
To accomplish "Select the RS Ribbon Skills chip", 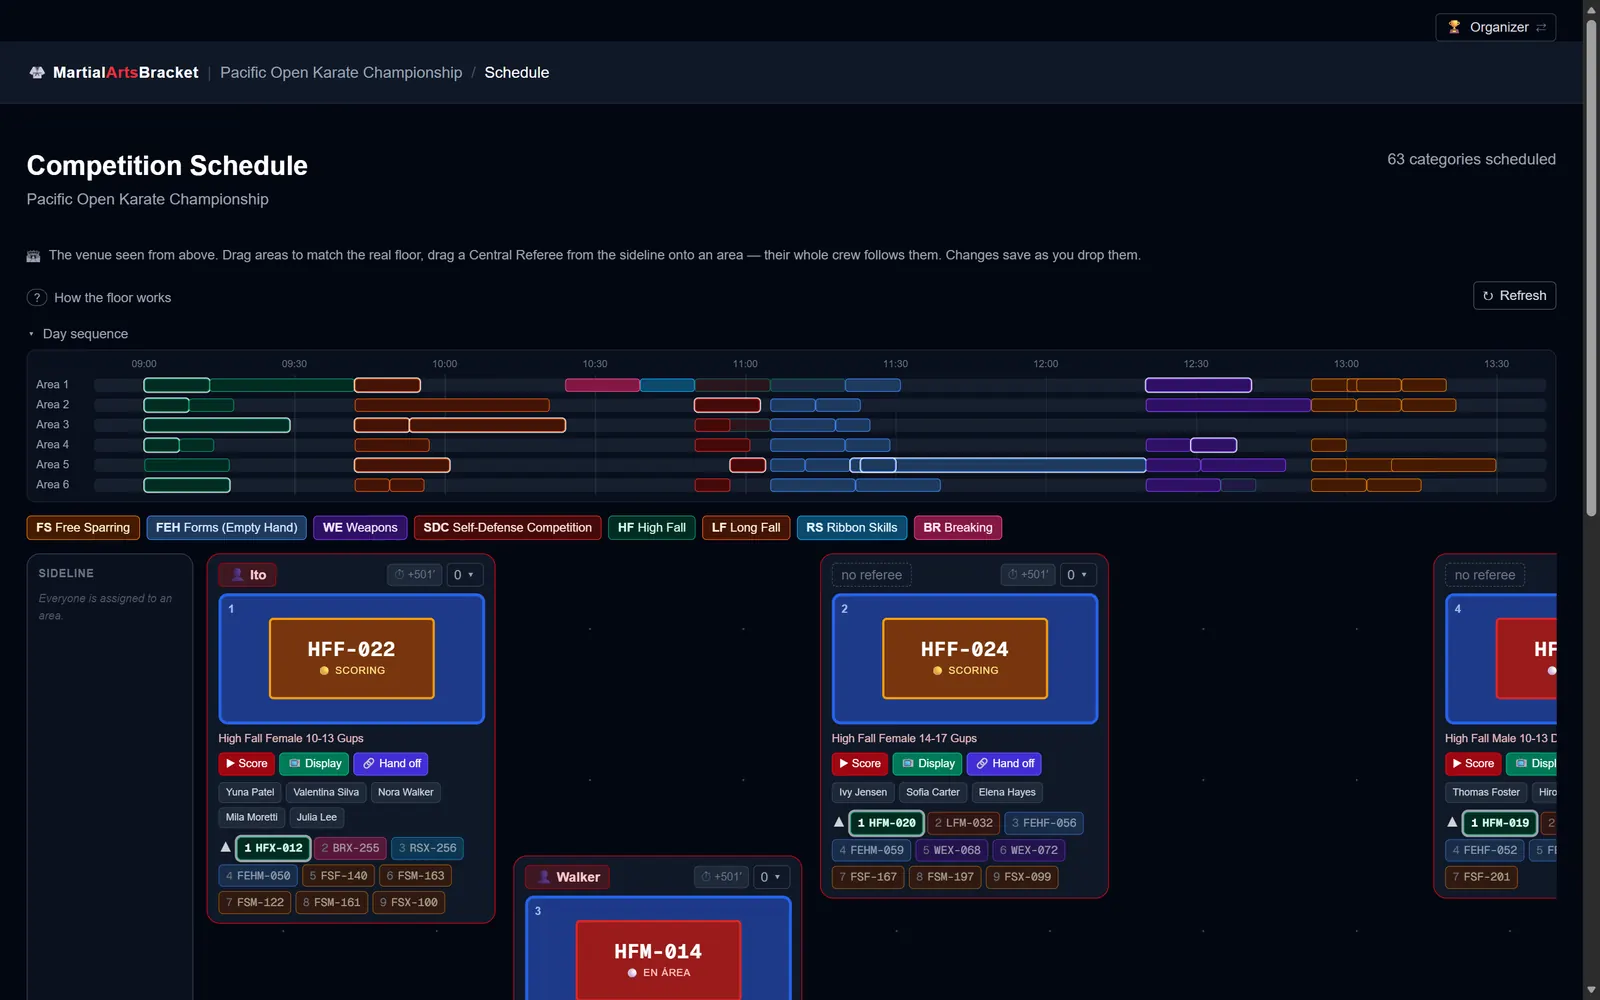I will tap(852, 528).
